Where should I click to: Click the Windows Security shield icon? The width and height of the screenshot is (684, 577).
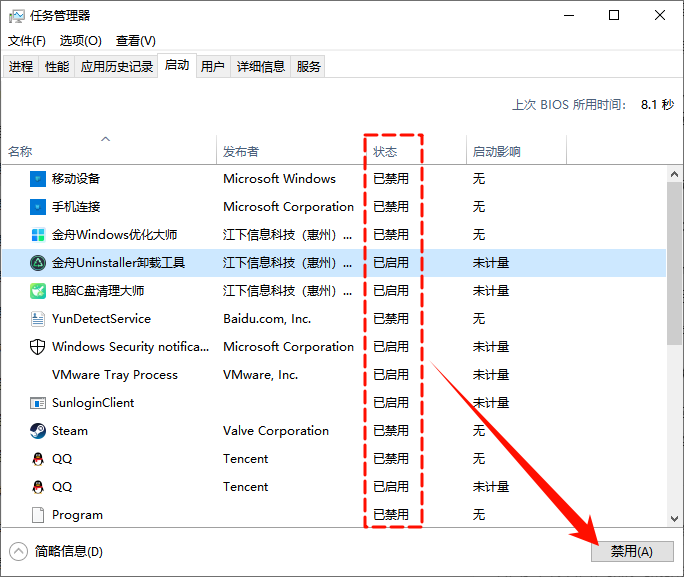pyautogui.click(x=38, y=347)
